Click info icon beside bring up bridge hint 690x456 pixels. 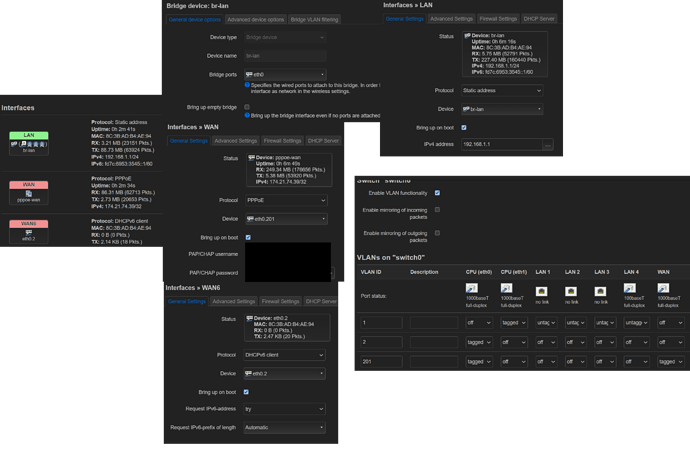point(247,115)
